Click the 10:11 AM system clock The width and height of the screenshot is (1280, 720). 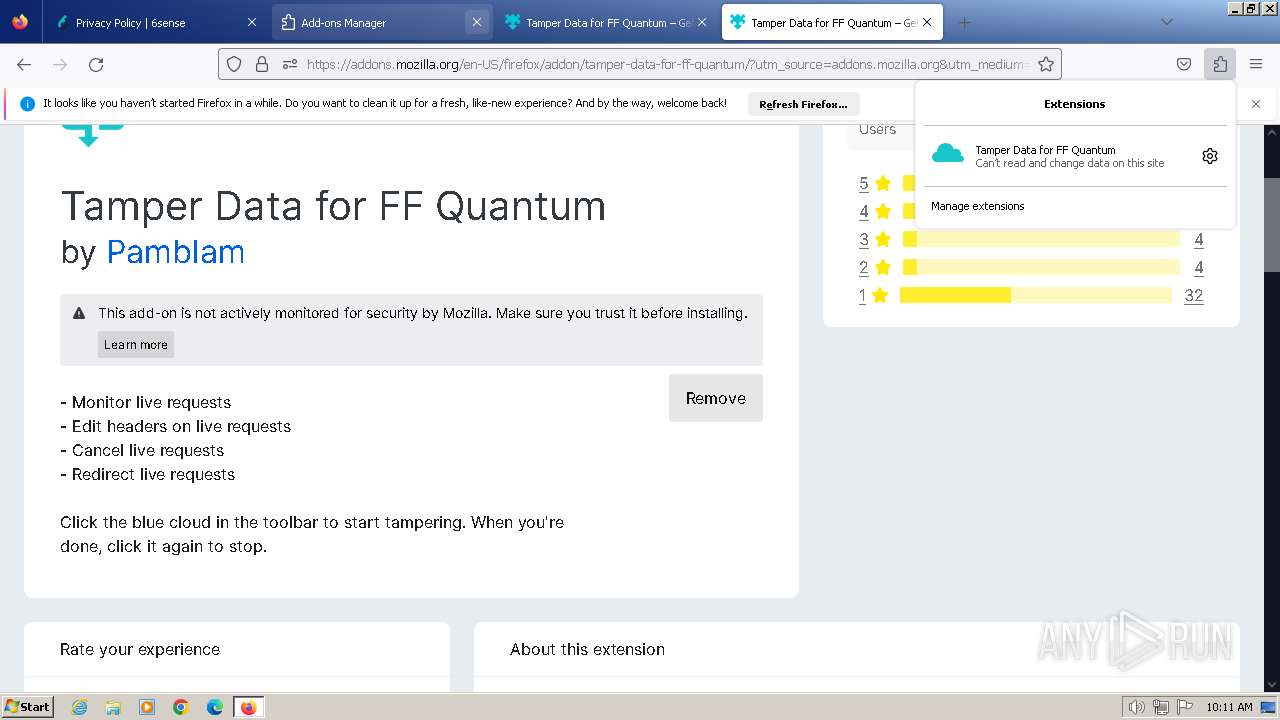tap(1229, 707)
